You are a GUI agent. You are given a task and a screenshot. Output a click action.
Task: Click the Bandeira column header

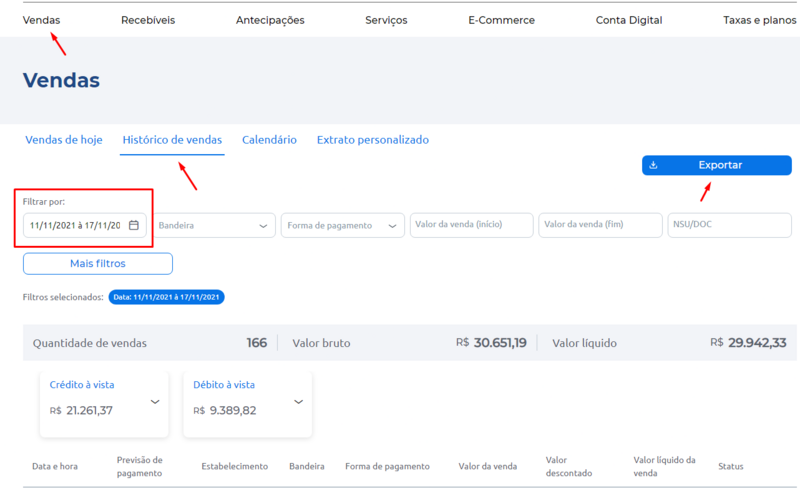pos(307,467)
